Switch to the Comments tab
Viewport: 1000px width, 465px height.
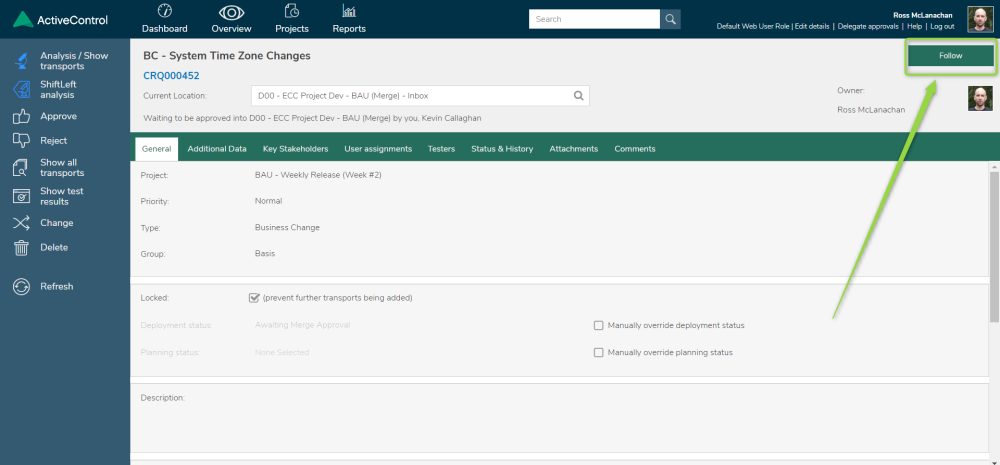pos(635,149)
